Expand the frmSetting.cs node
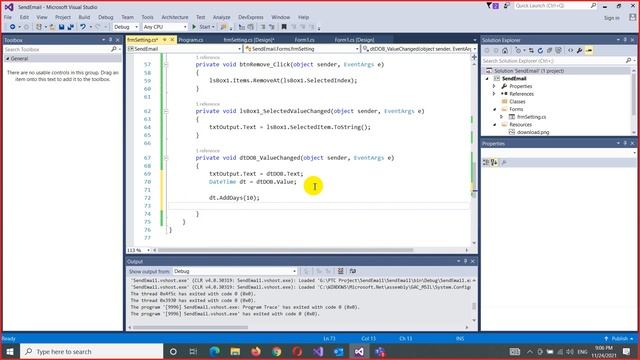 click(502, 117)
